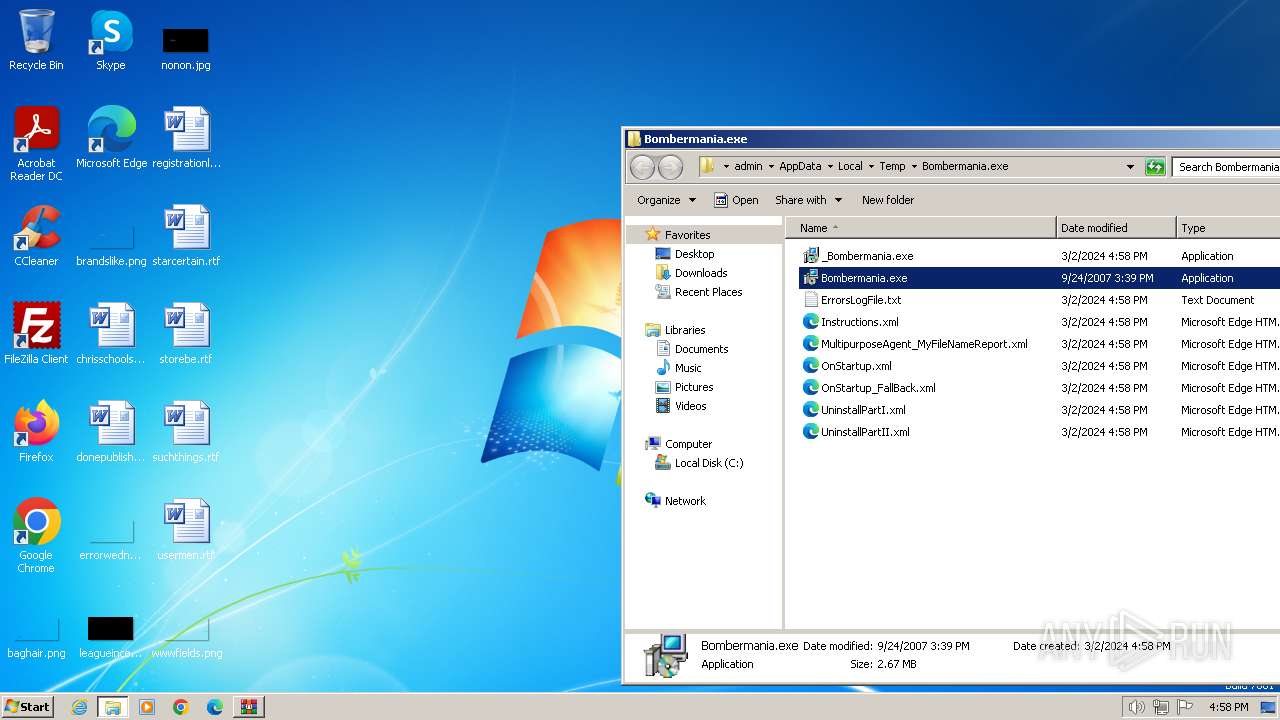Image resolution: width=1280 pixels, height=720 pixels.
Task: Open Acrobat Reader DC shortcut
Action: tap(36, 143)
